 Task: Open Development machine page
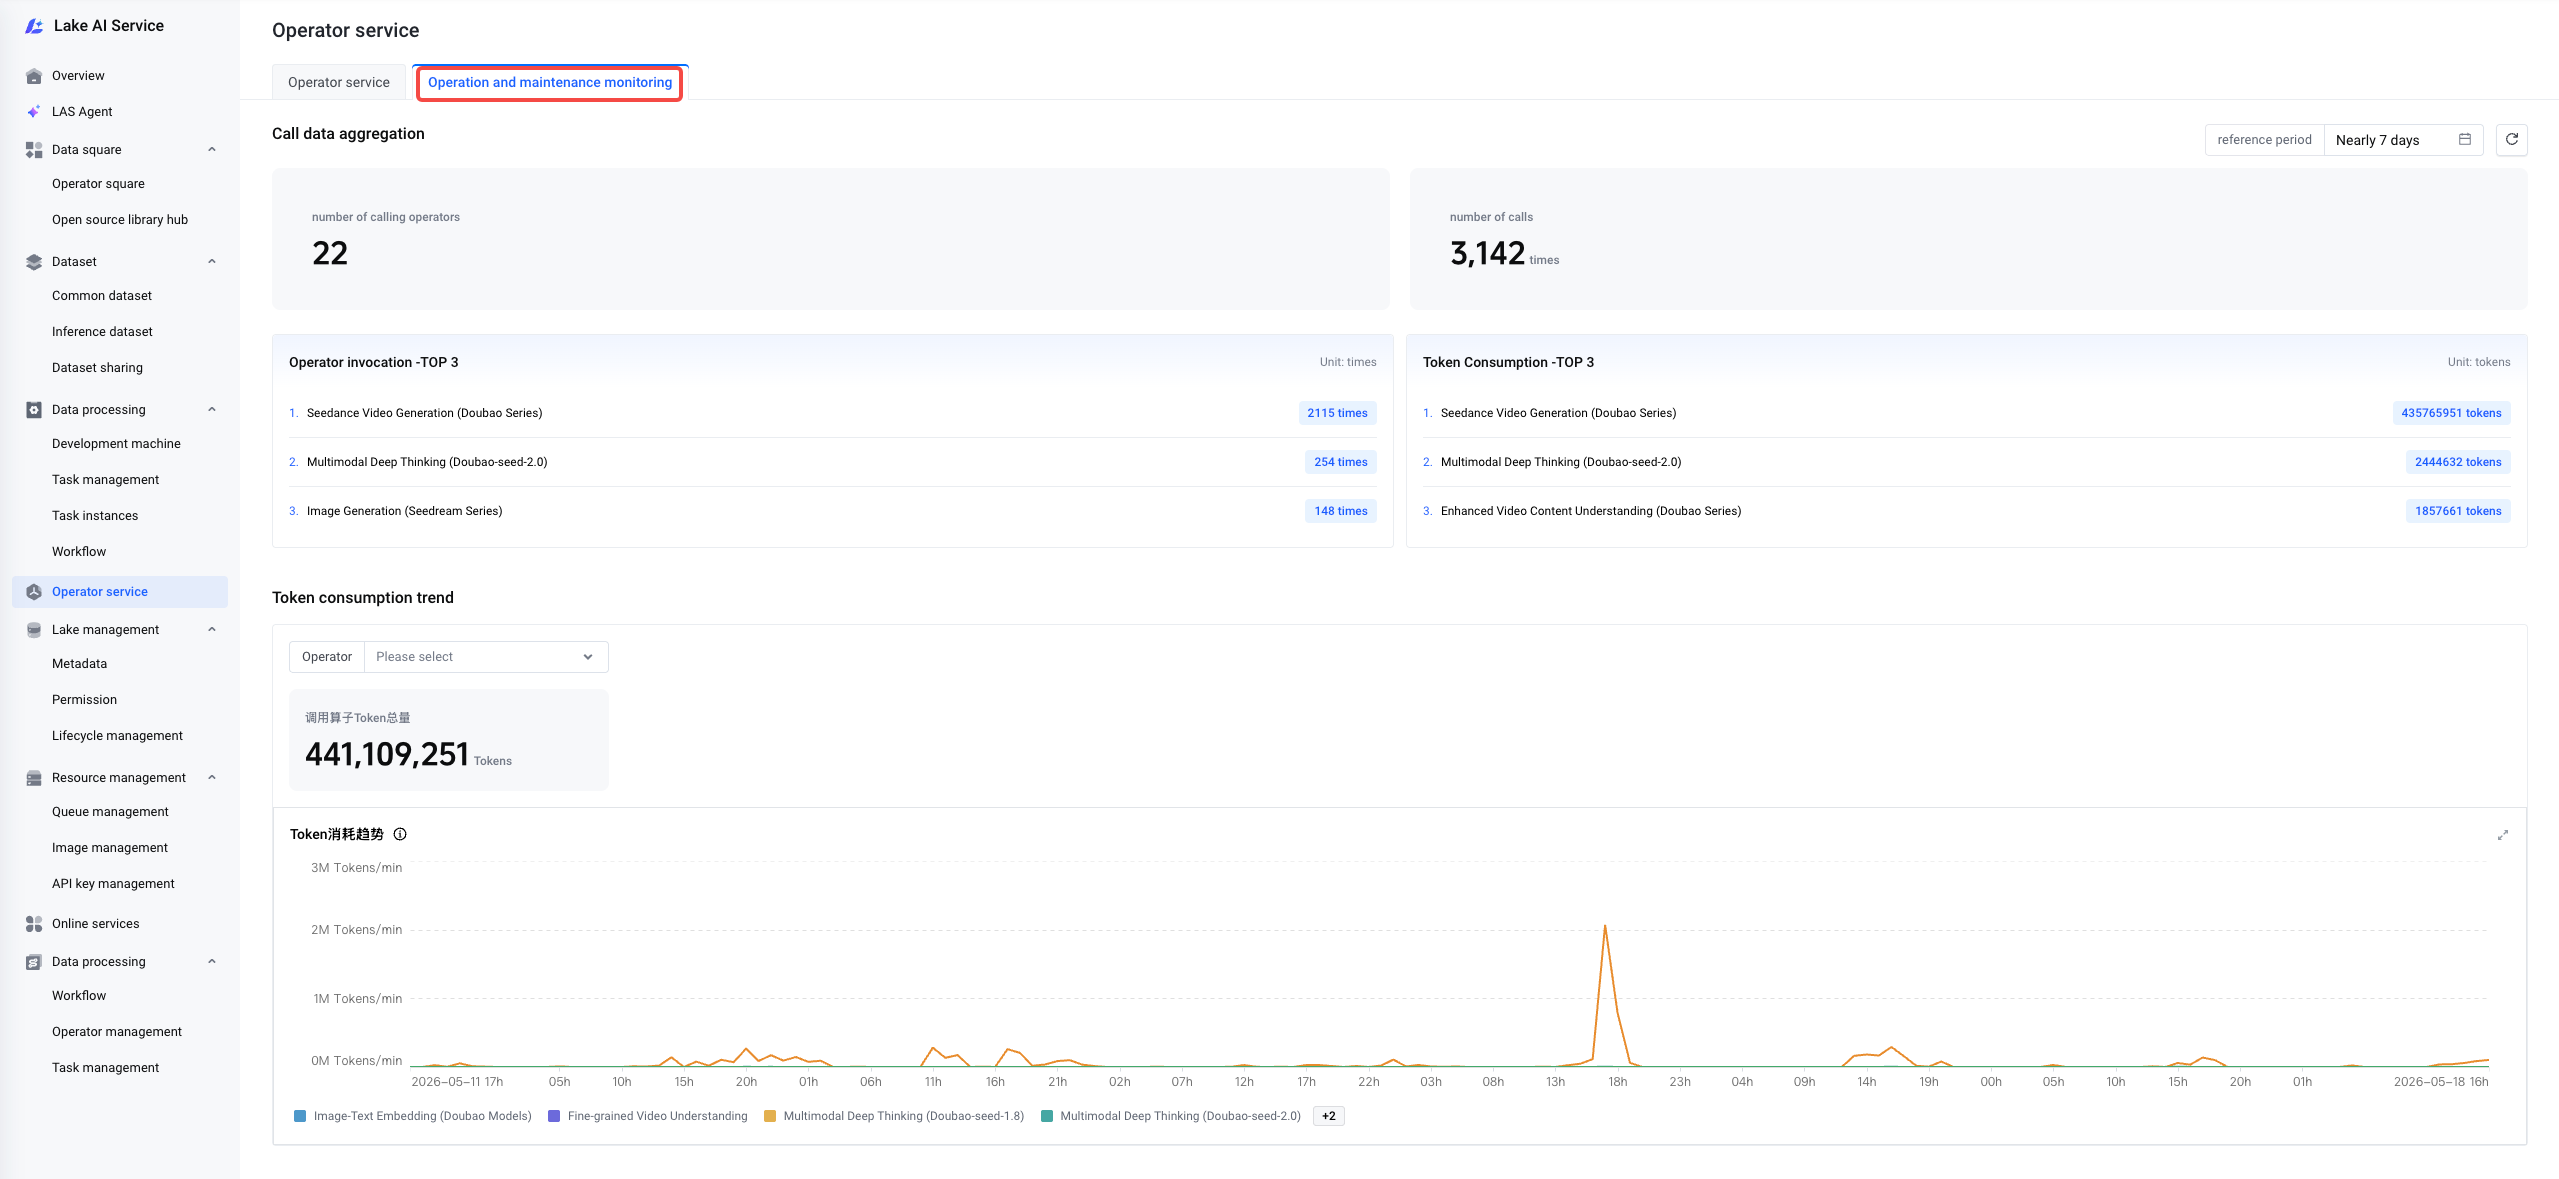(x=116, y=444)
